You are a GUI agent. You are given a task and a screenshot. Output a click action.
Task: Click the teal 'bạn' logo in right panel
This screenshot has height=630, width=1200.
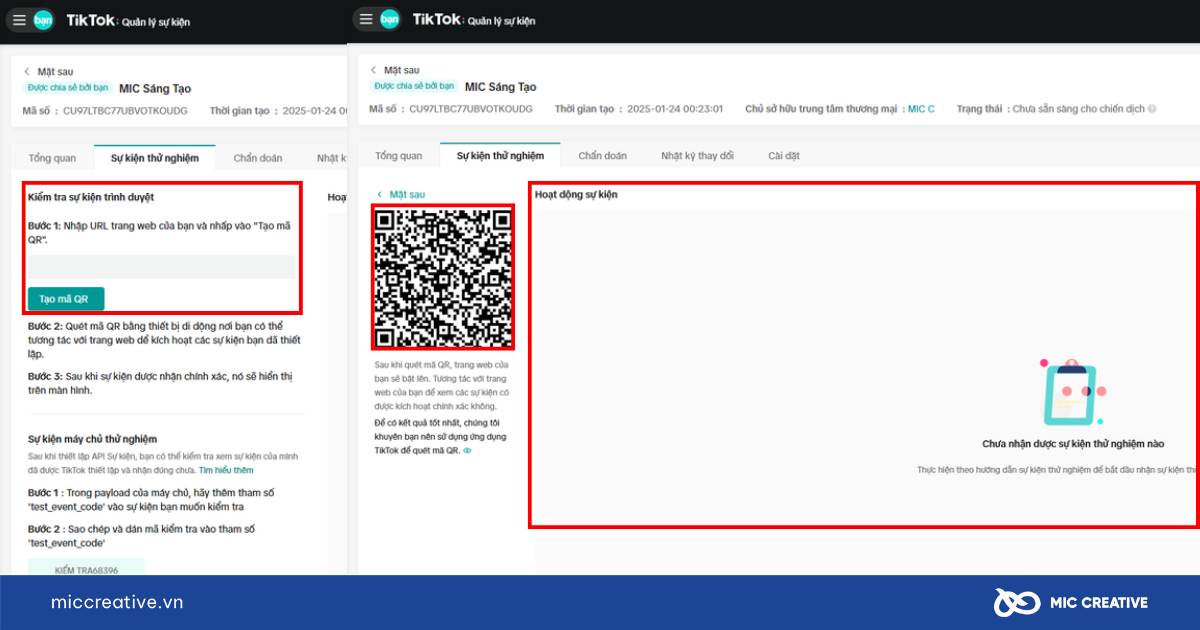[x=390, y=19]
